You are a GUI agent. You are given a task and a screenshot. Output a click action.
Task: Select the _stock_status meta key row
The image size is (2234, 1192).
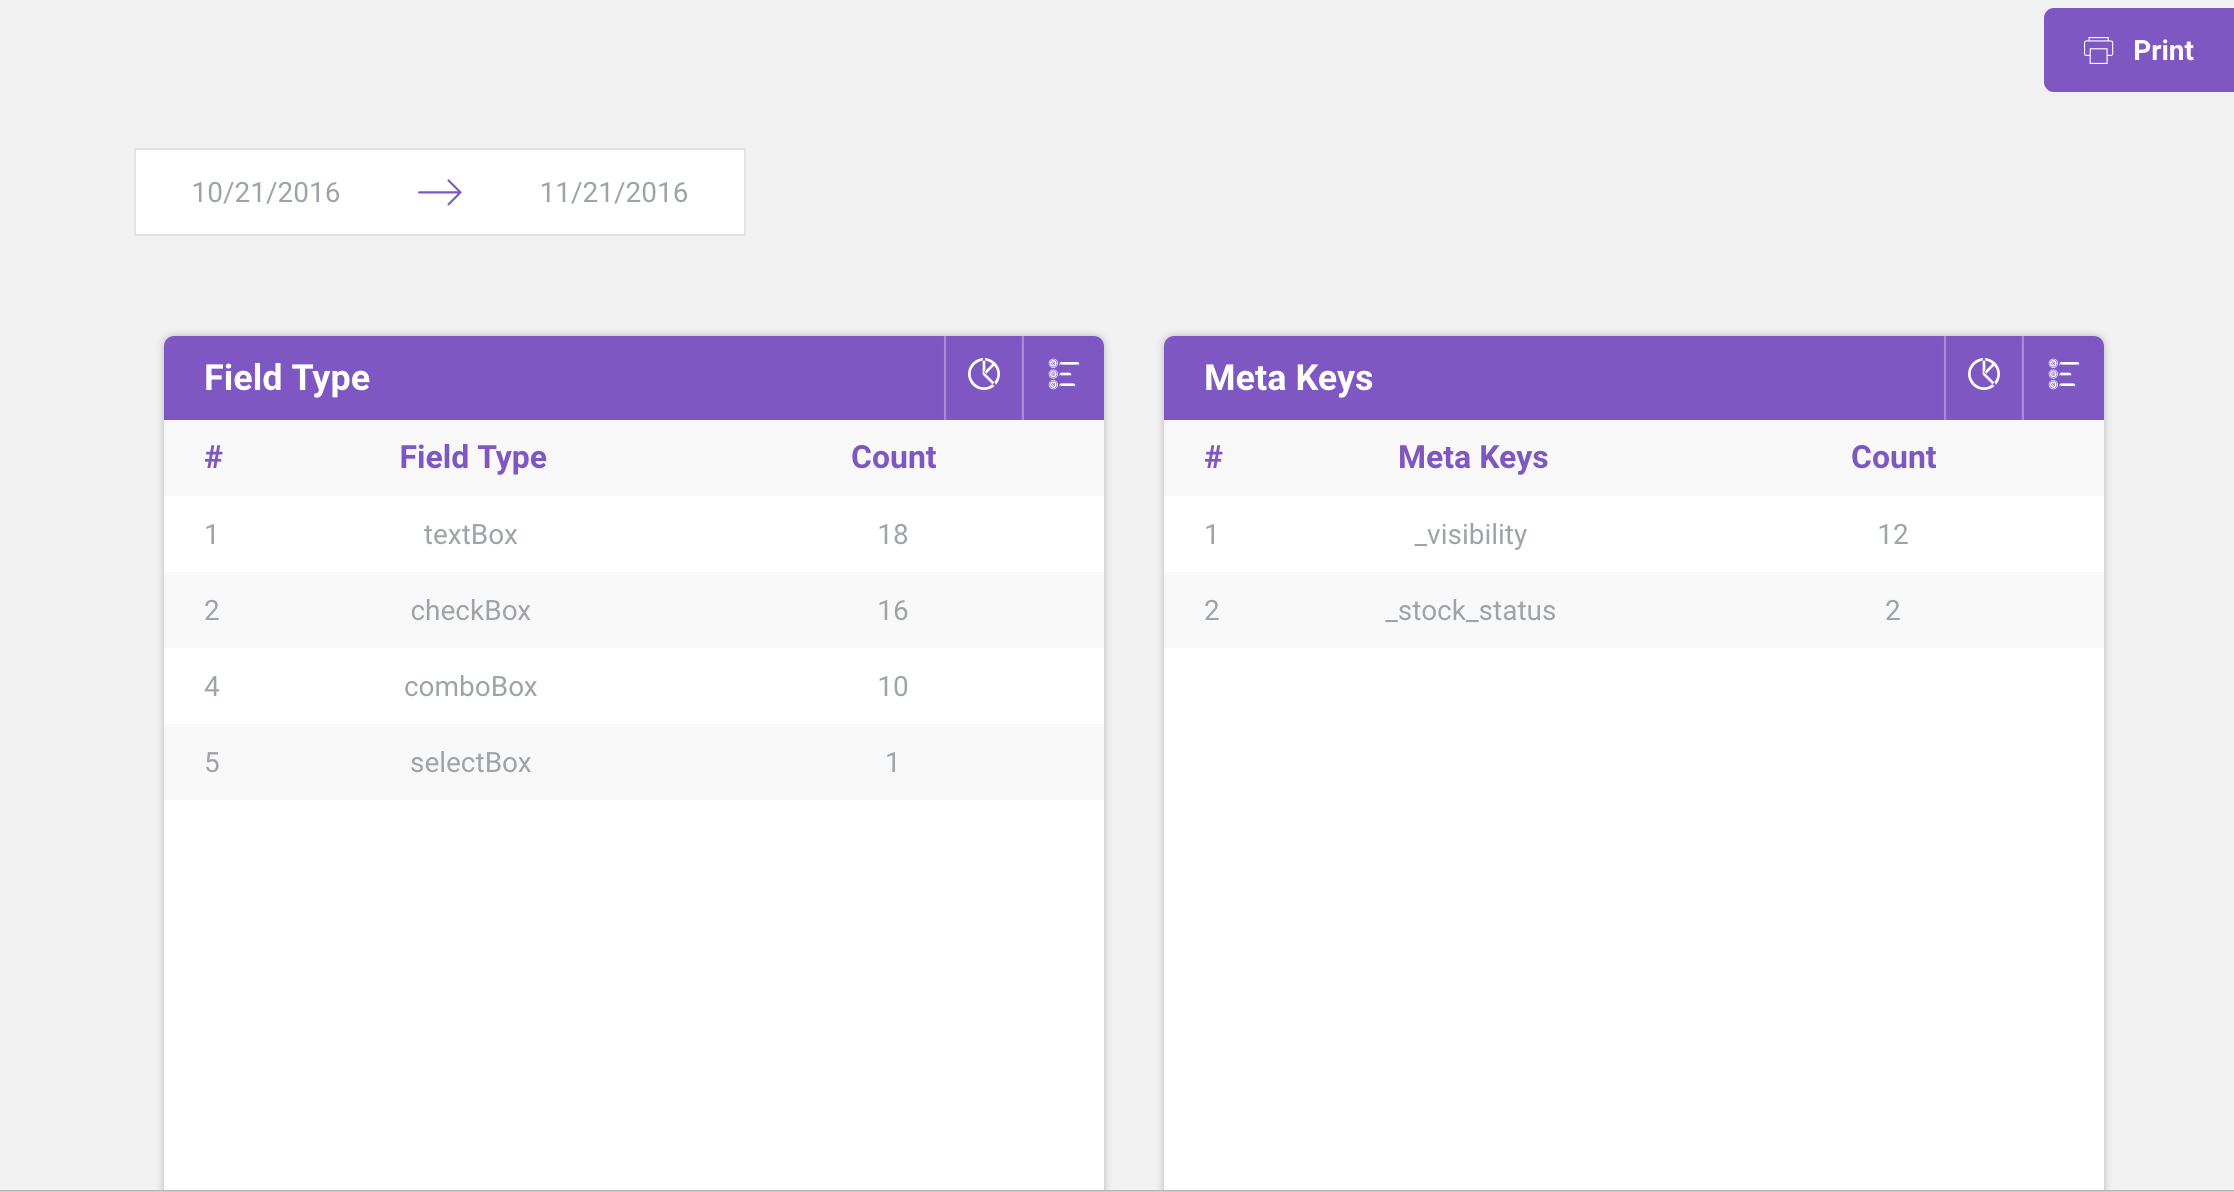1470,610
